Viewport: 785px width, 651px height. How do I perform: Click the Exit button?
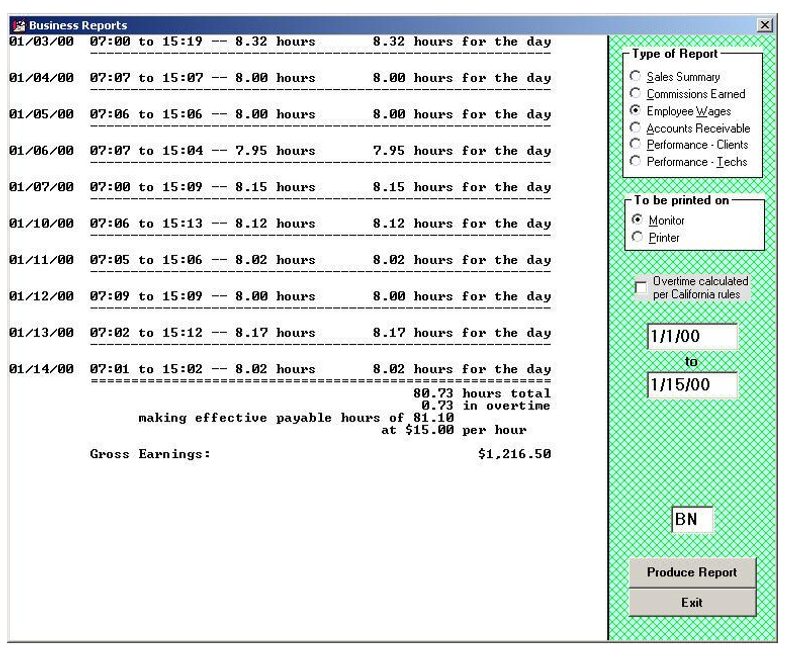coord(692,603)
